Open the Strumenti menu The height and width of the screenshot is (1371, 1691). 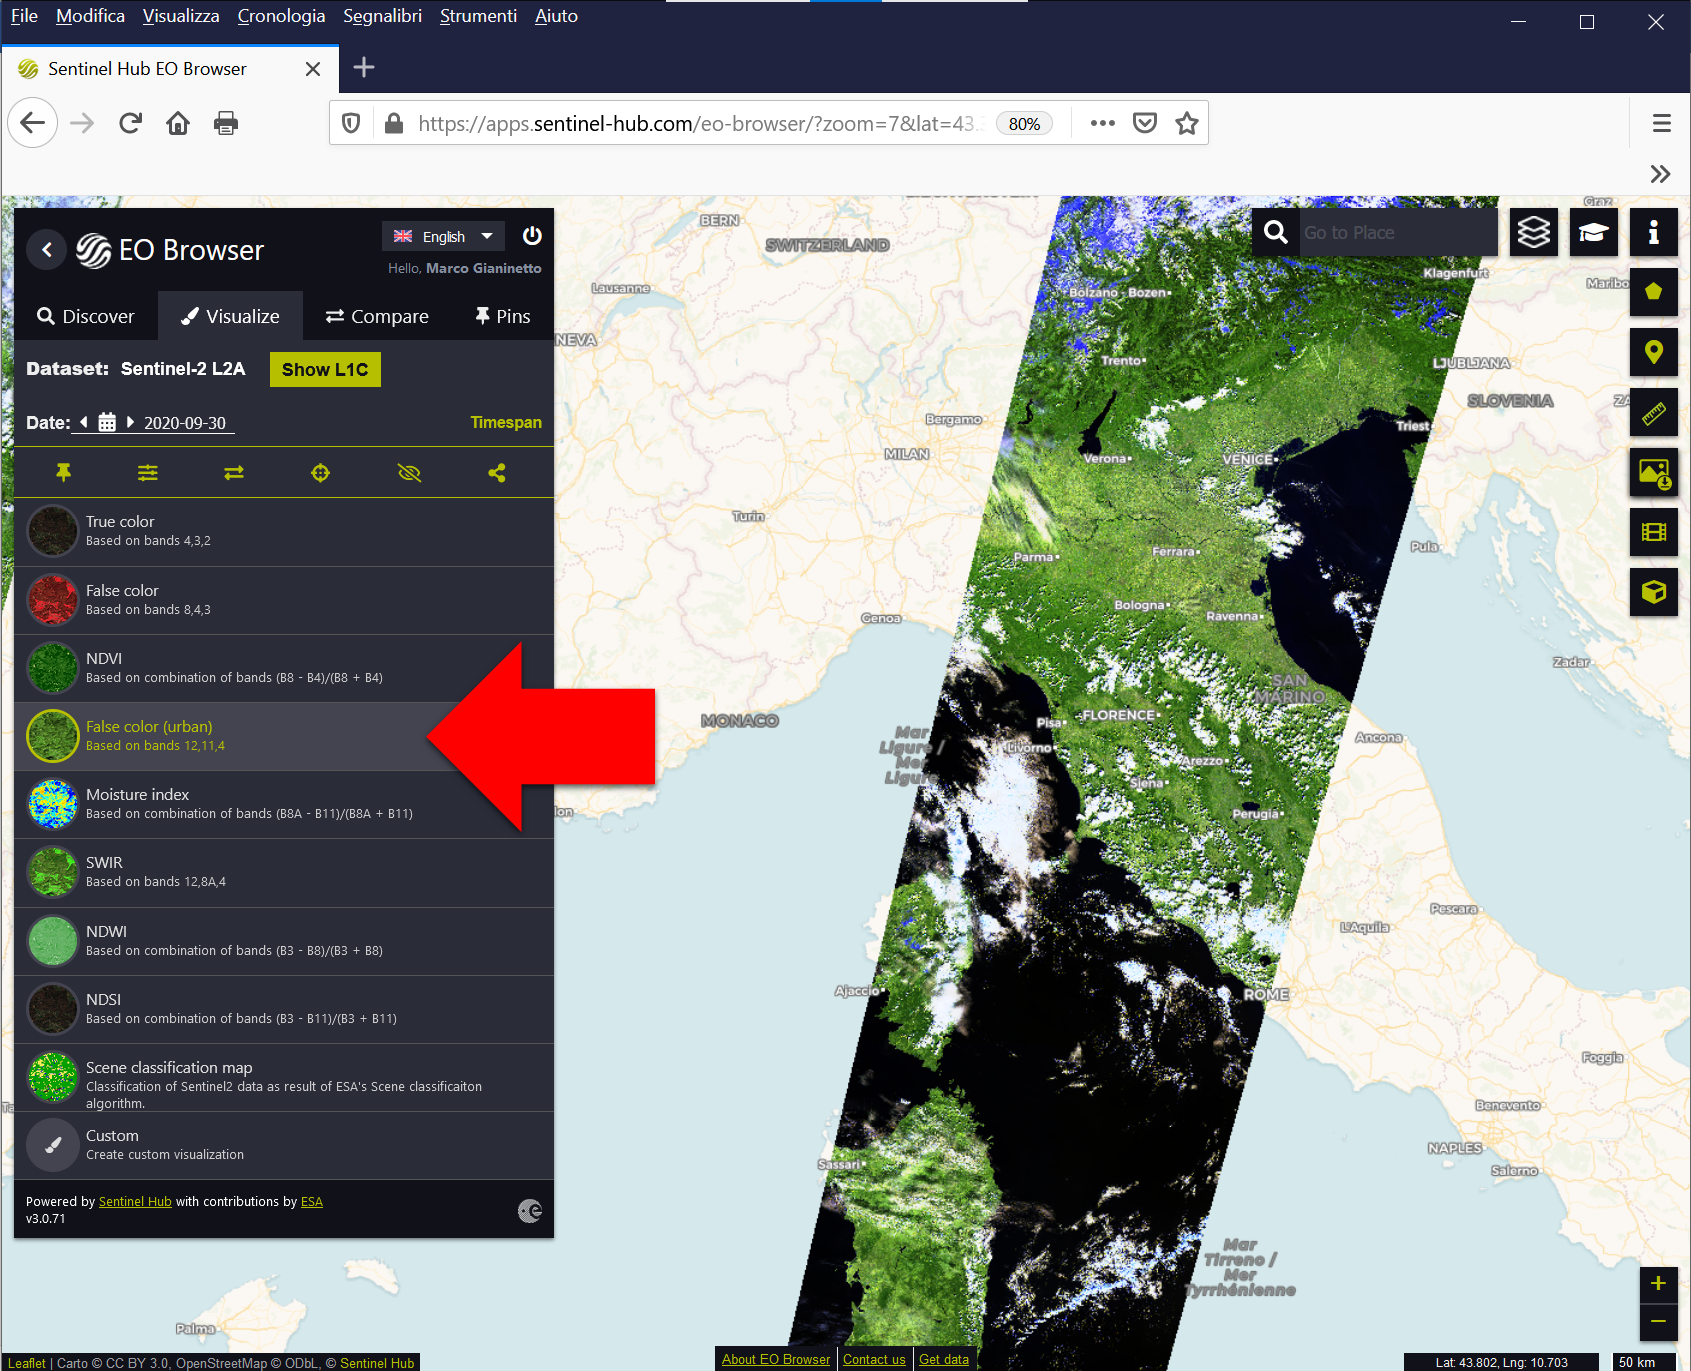(x=478, y=16)
